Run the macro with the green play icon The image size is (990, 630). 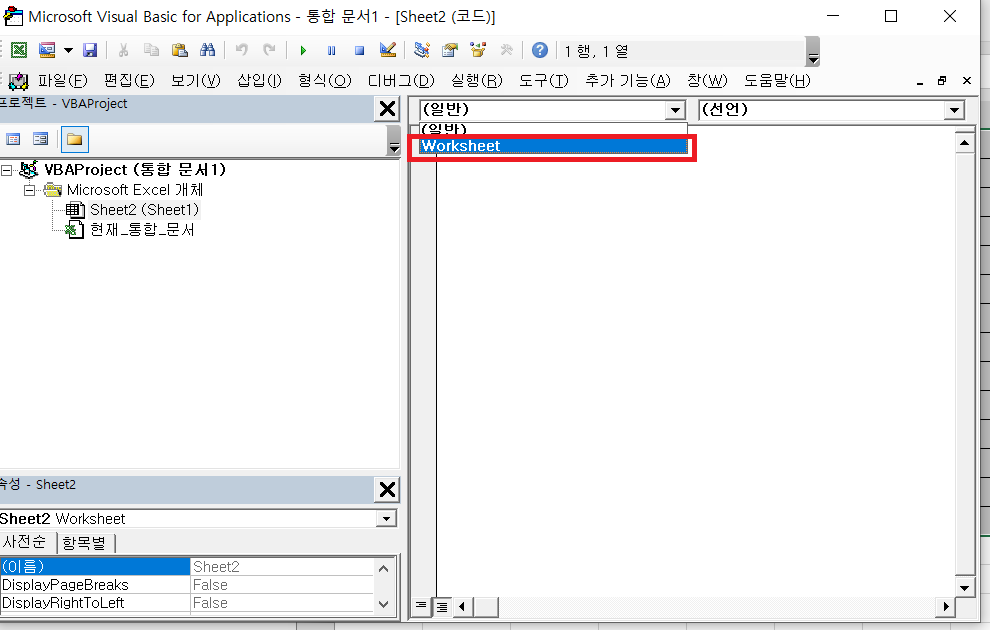tap(303, 51)
